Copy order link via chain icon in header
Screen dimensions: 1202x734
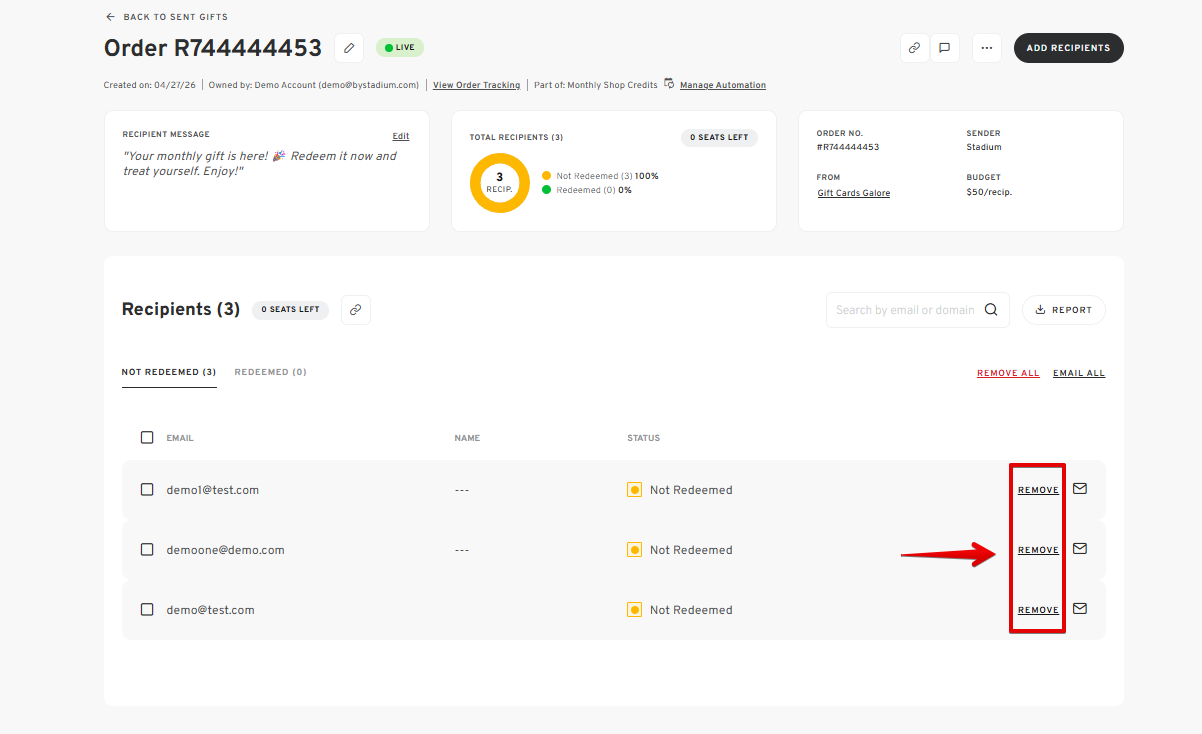[914, 48]
